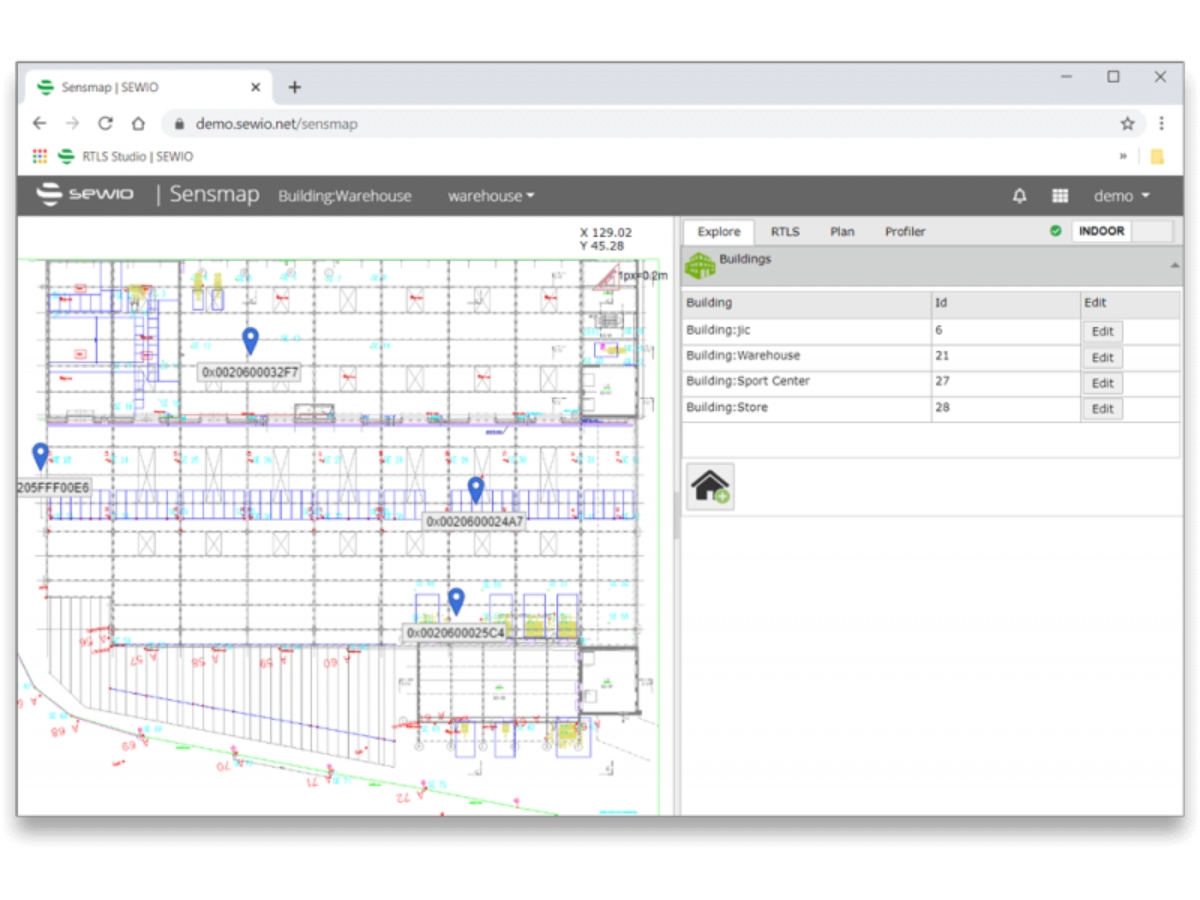Image resolution: width=1200 pixels, height=900 pixels.
Task: Edit the Building:Sport Center row
Action: coord(1102,383)
